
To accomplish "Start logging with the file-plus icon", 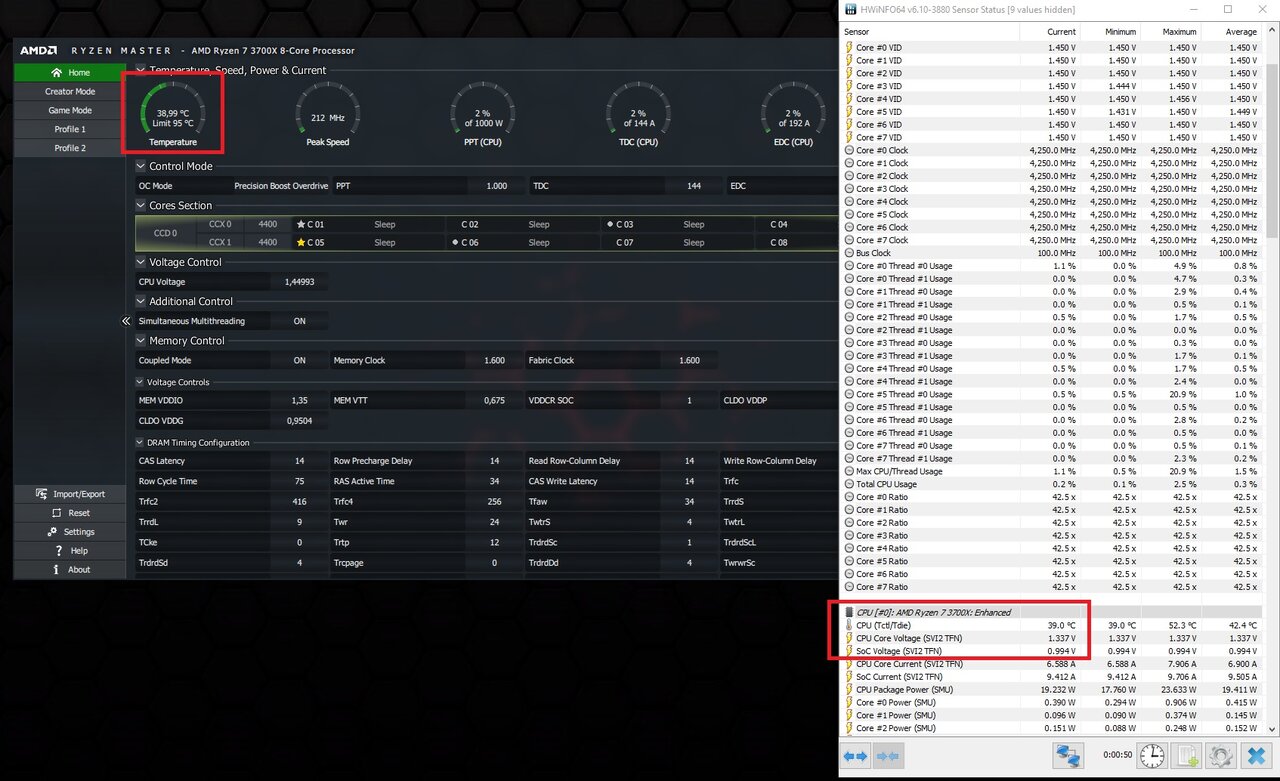I will (x=1187, y=756).
